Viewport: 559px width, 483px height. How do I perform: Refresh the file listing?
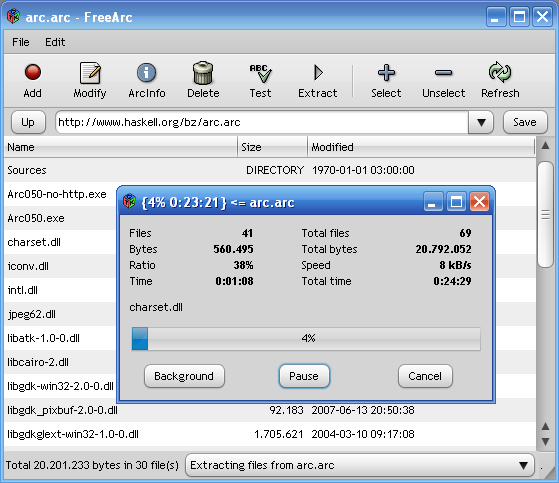500,72
